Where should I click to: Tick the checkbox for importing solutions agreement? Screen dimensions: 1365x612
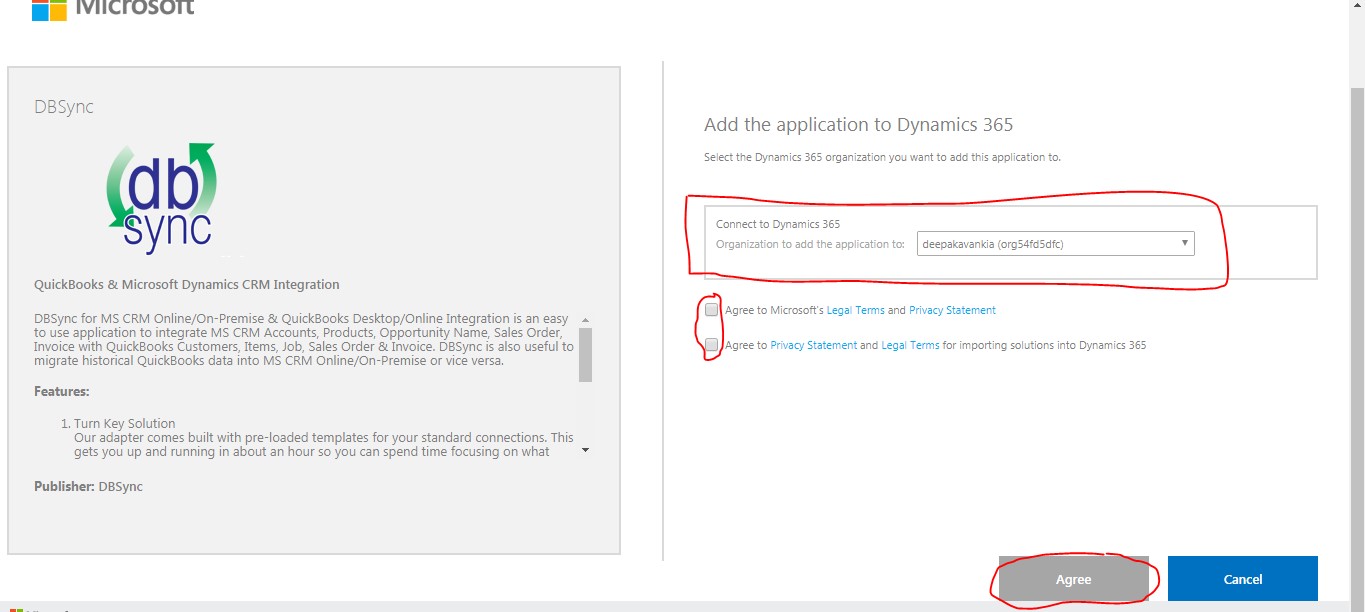coord(711,345)
